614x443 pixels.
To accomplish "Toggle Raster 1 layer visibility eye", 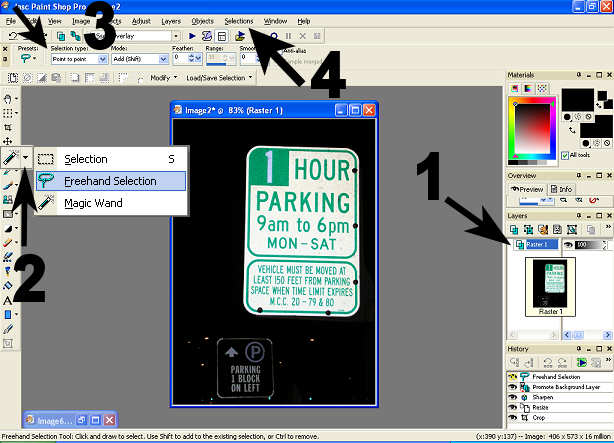I will pos(568,245).
